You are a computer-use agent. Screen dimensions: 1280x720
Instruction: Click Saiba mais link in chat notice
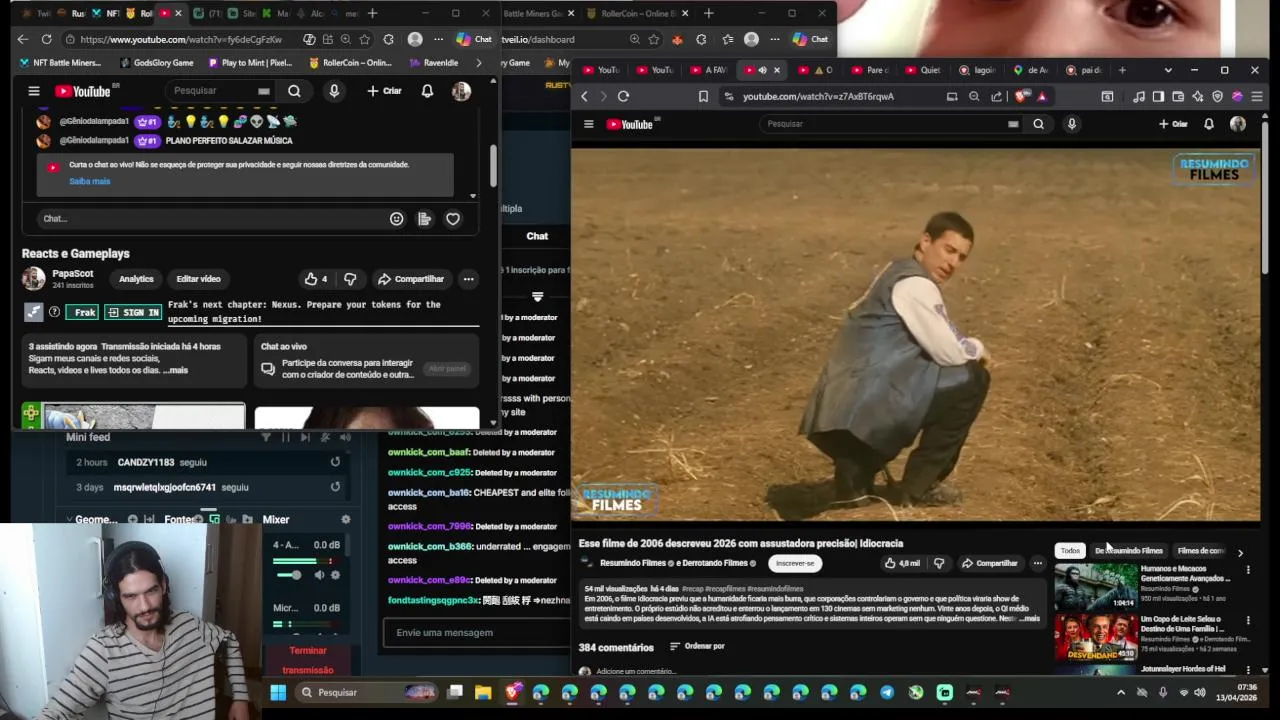[x=89, y=181]
